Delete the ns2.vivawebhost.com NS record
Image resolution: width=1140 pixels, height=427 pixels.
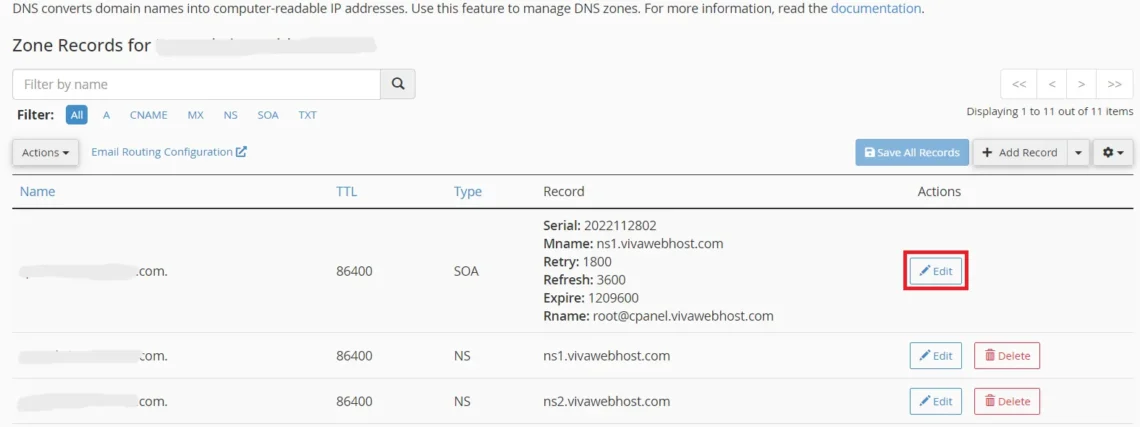(1007, 401)
